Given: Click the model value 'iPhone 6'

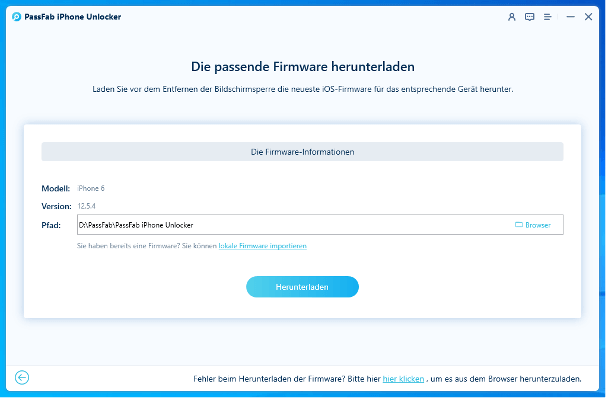Looking at the screenshot, I should [x=91, y=188].
